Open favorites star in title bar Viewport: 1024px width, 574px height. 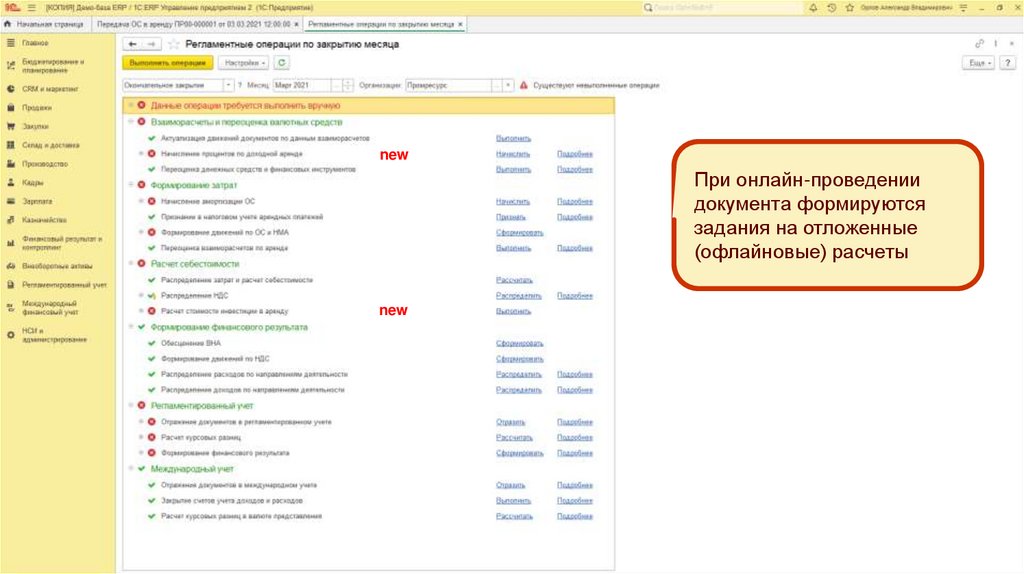(849, 8)
